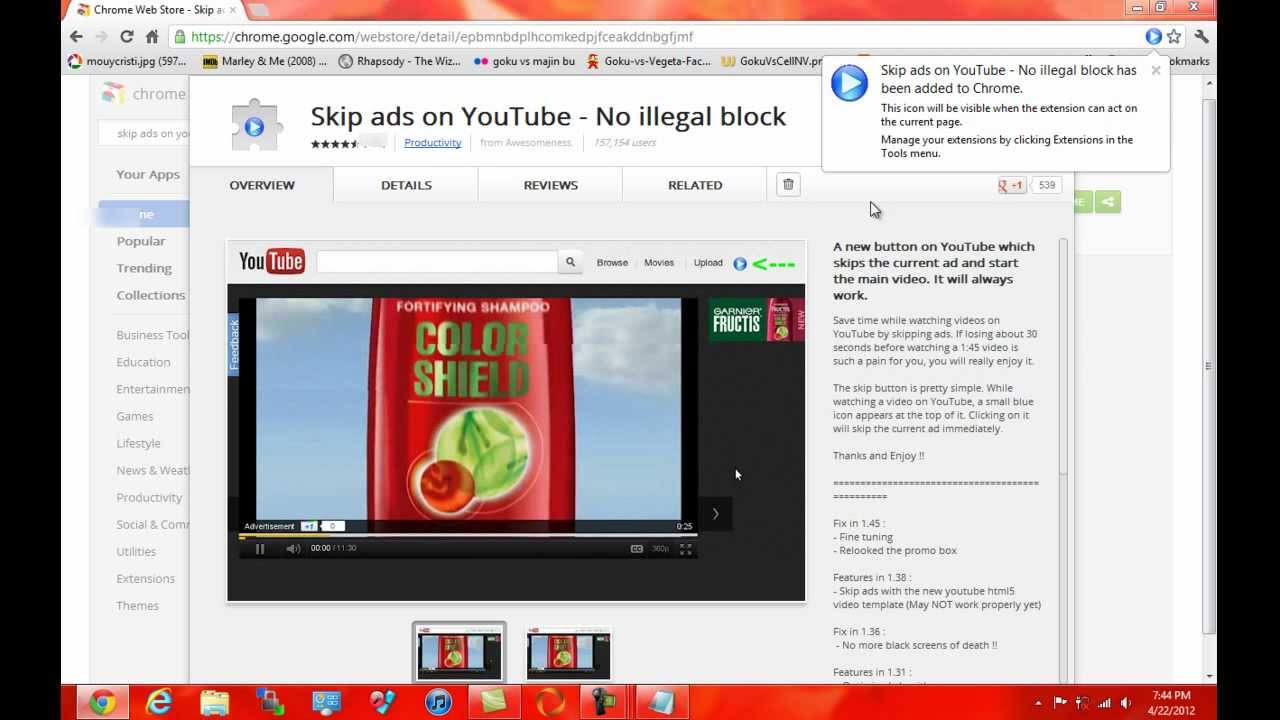Open the Reviews tab

(551, 185)
